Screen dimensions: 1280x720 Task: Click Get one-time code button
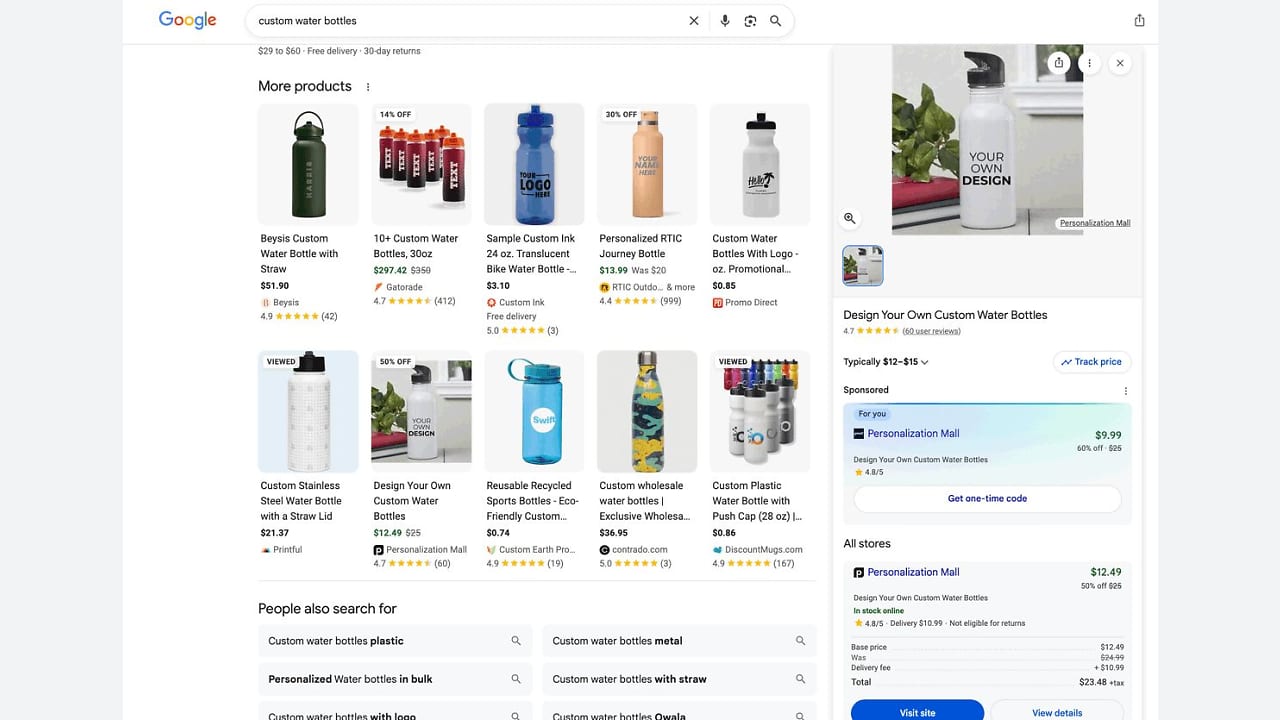[987, 499]
